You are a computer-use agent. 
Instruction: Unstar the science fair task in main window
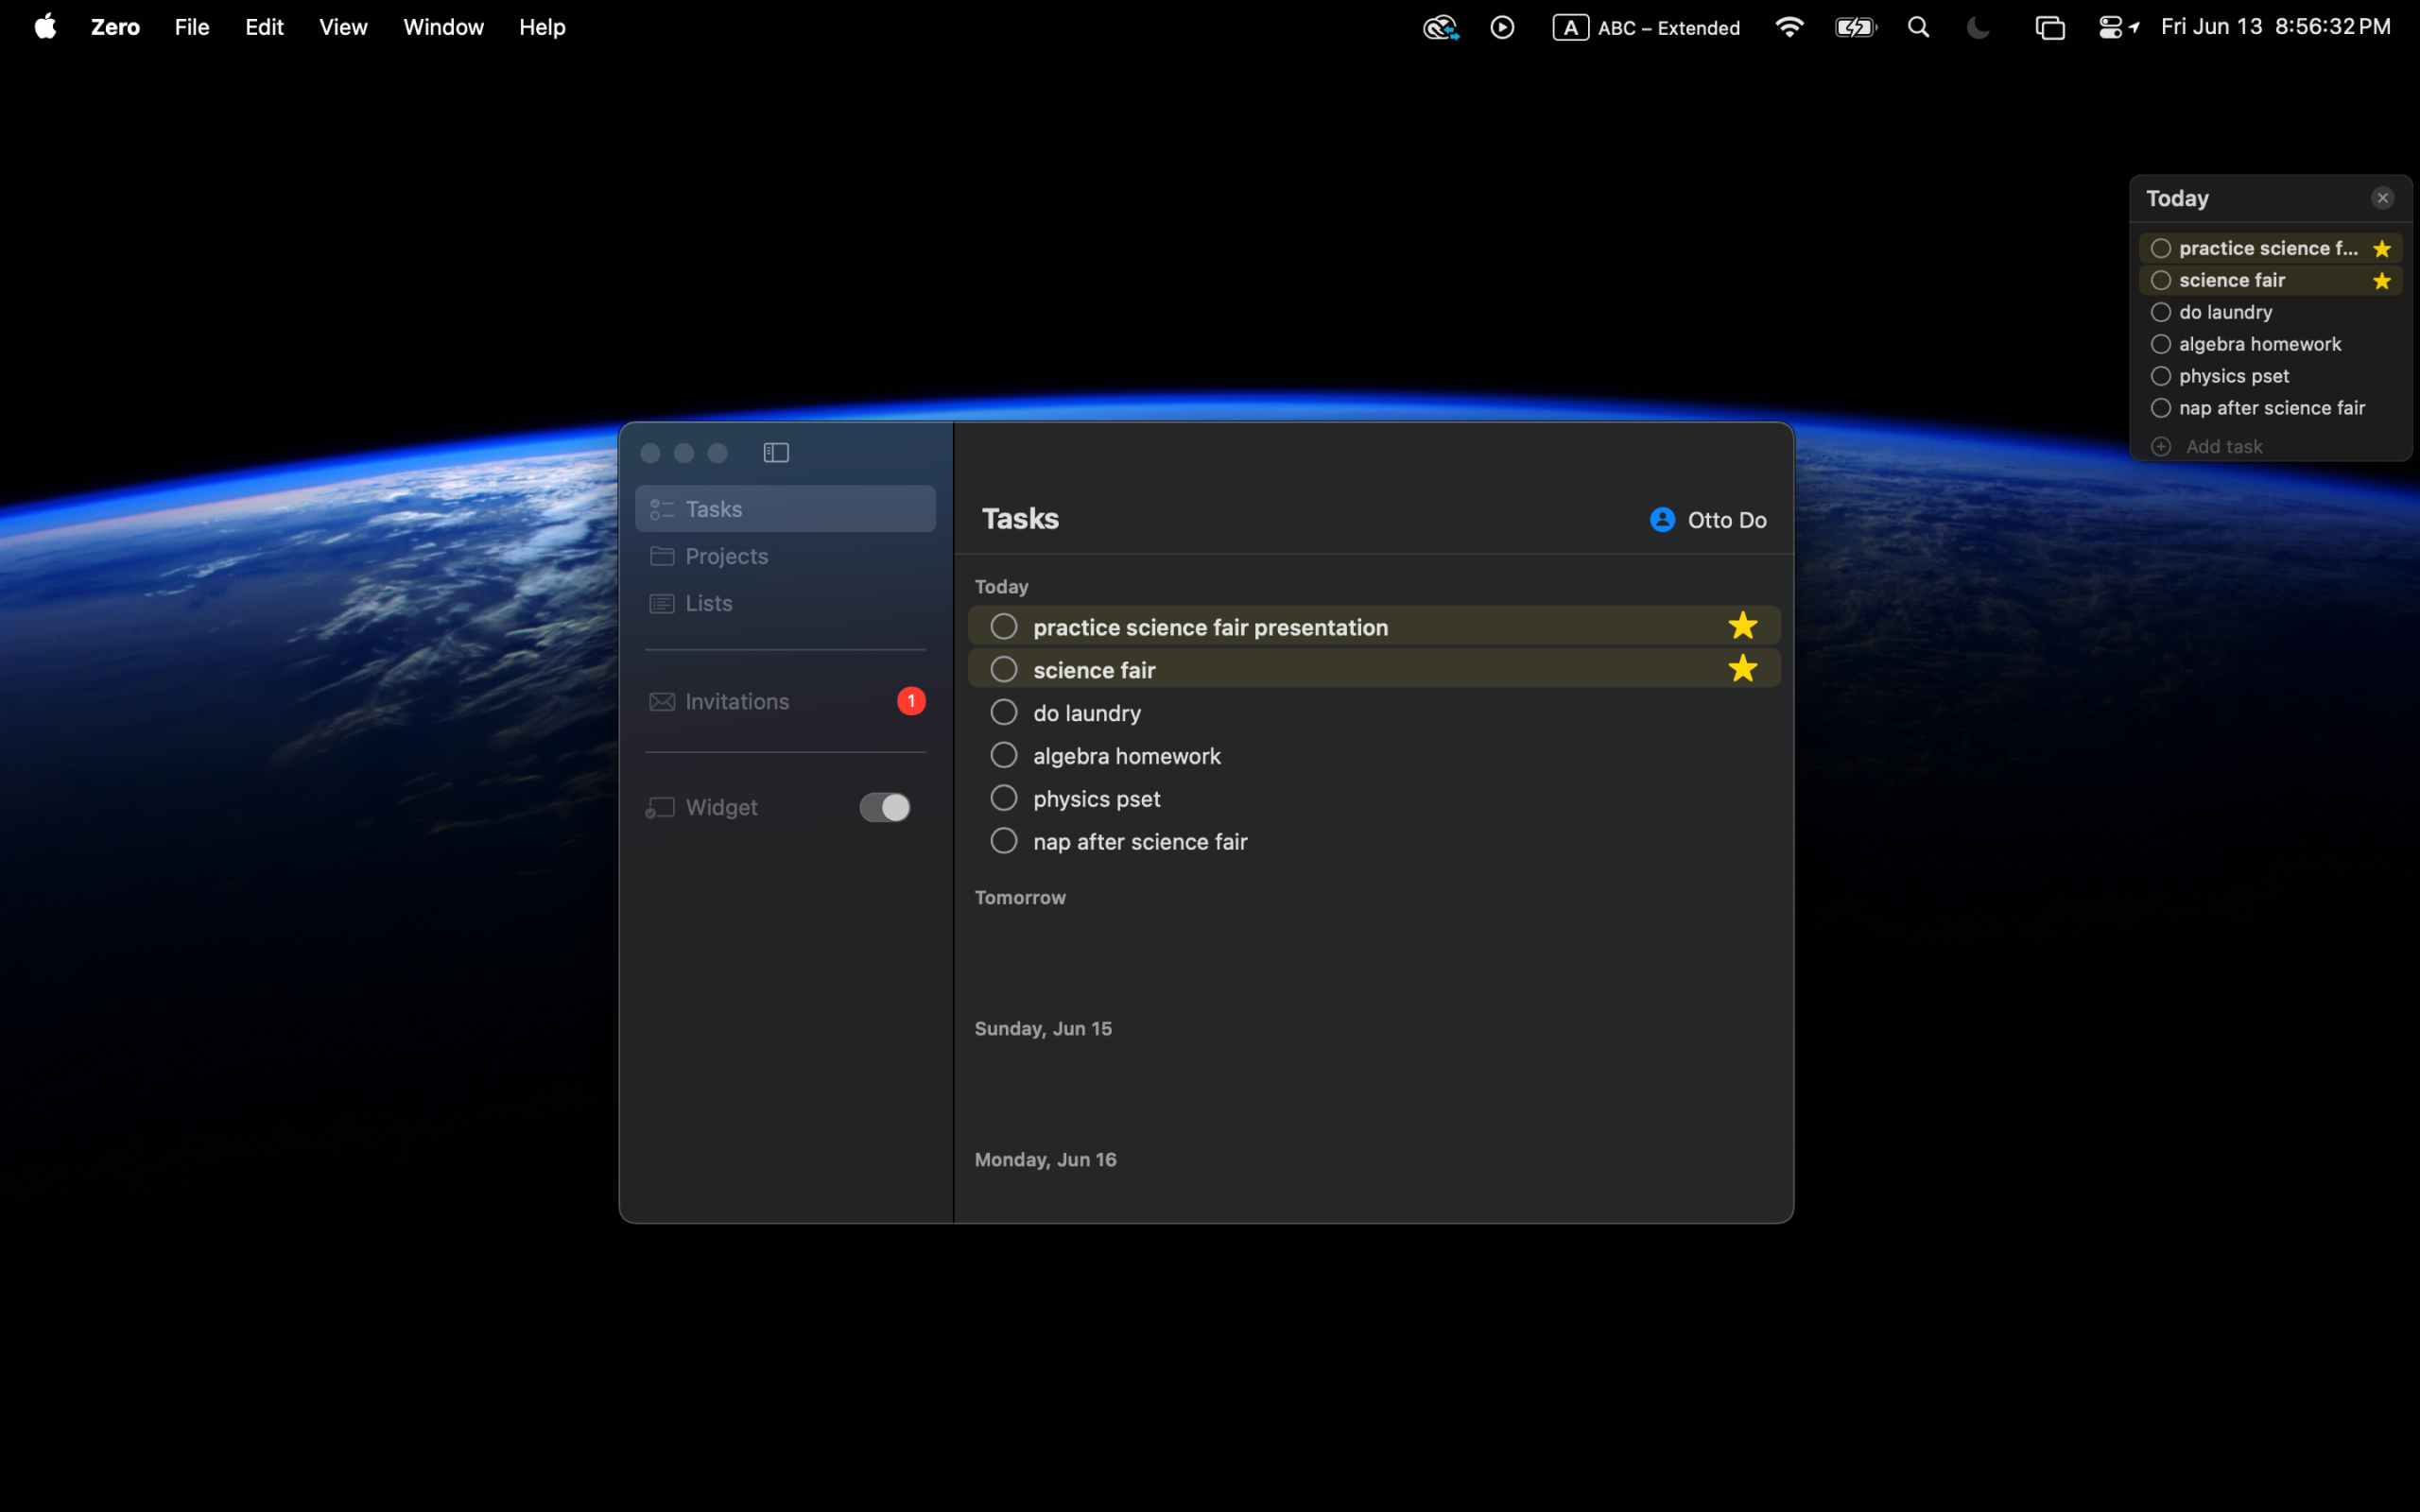pos(1742,669)
